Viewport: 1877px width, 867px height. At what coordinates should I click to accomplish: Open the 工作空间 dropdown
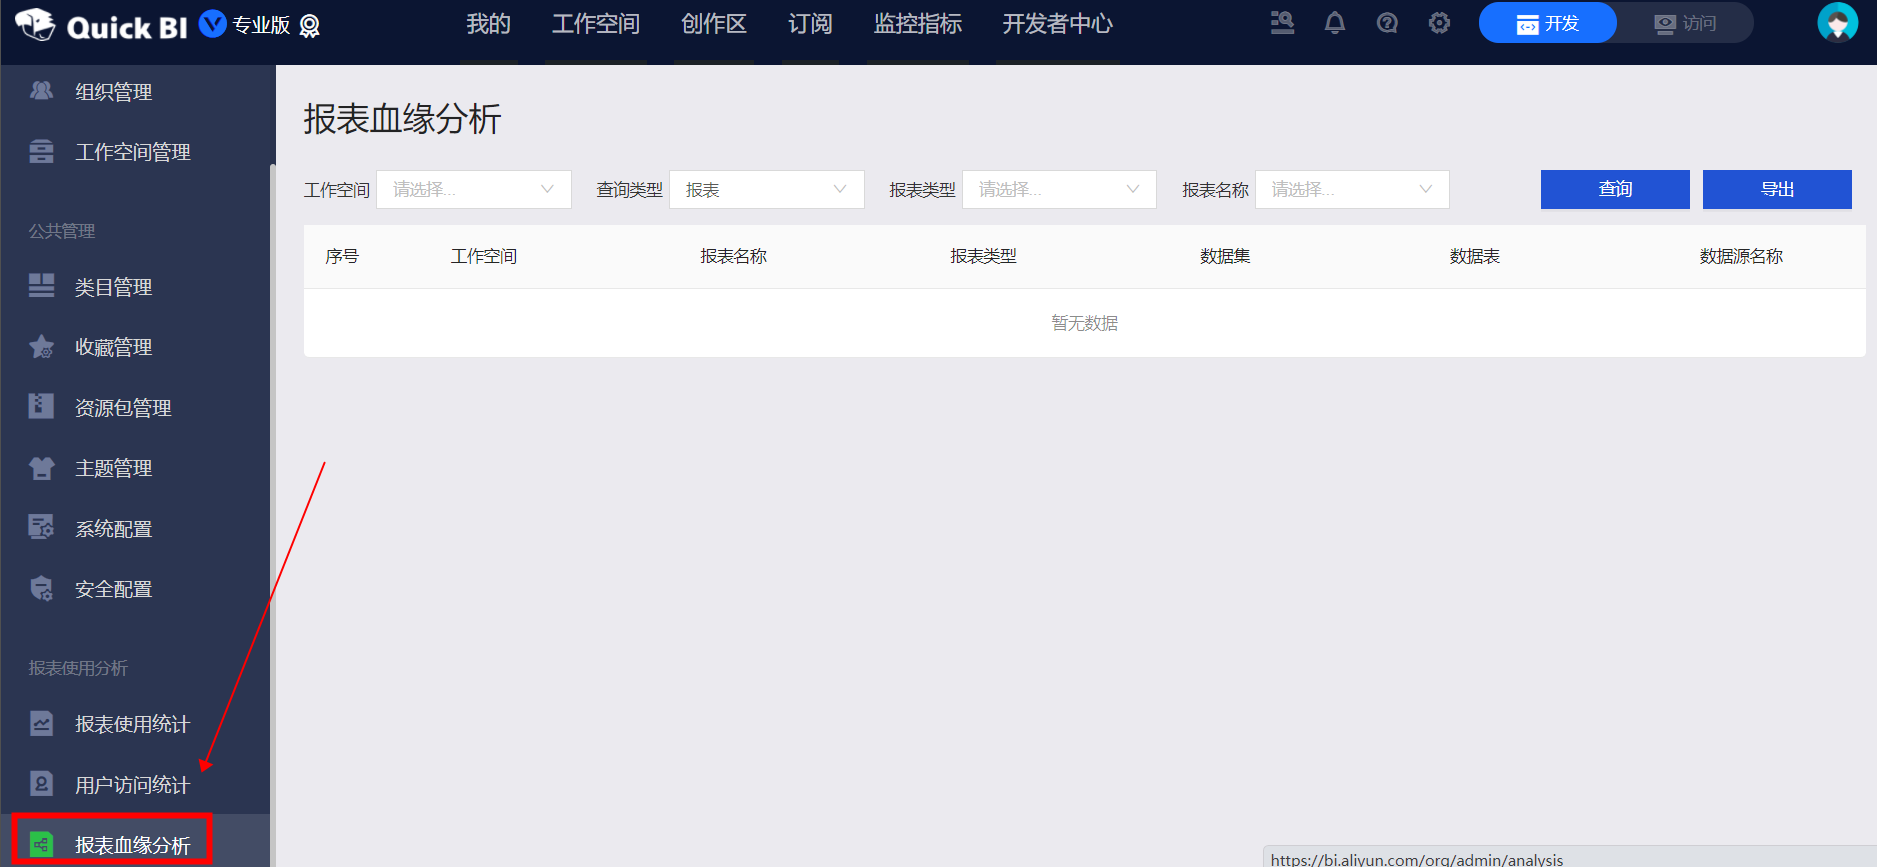coord(473,189)
